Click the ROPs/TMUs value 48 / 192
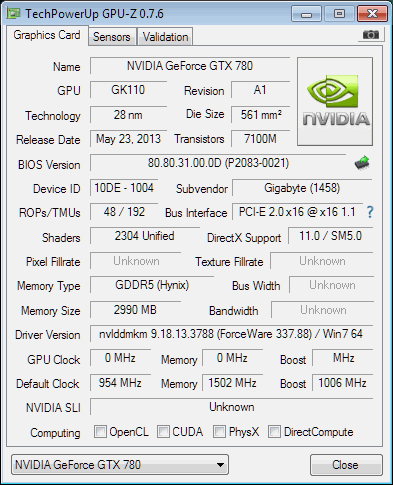393x485 pixels. [124, 212]
